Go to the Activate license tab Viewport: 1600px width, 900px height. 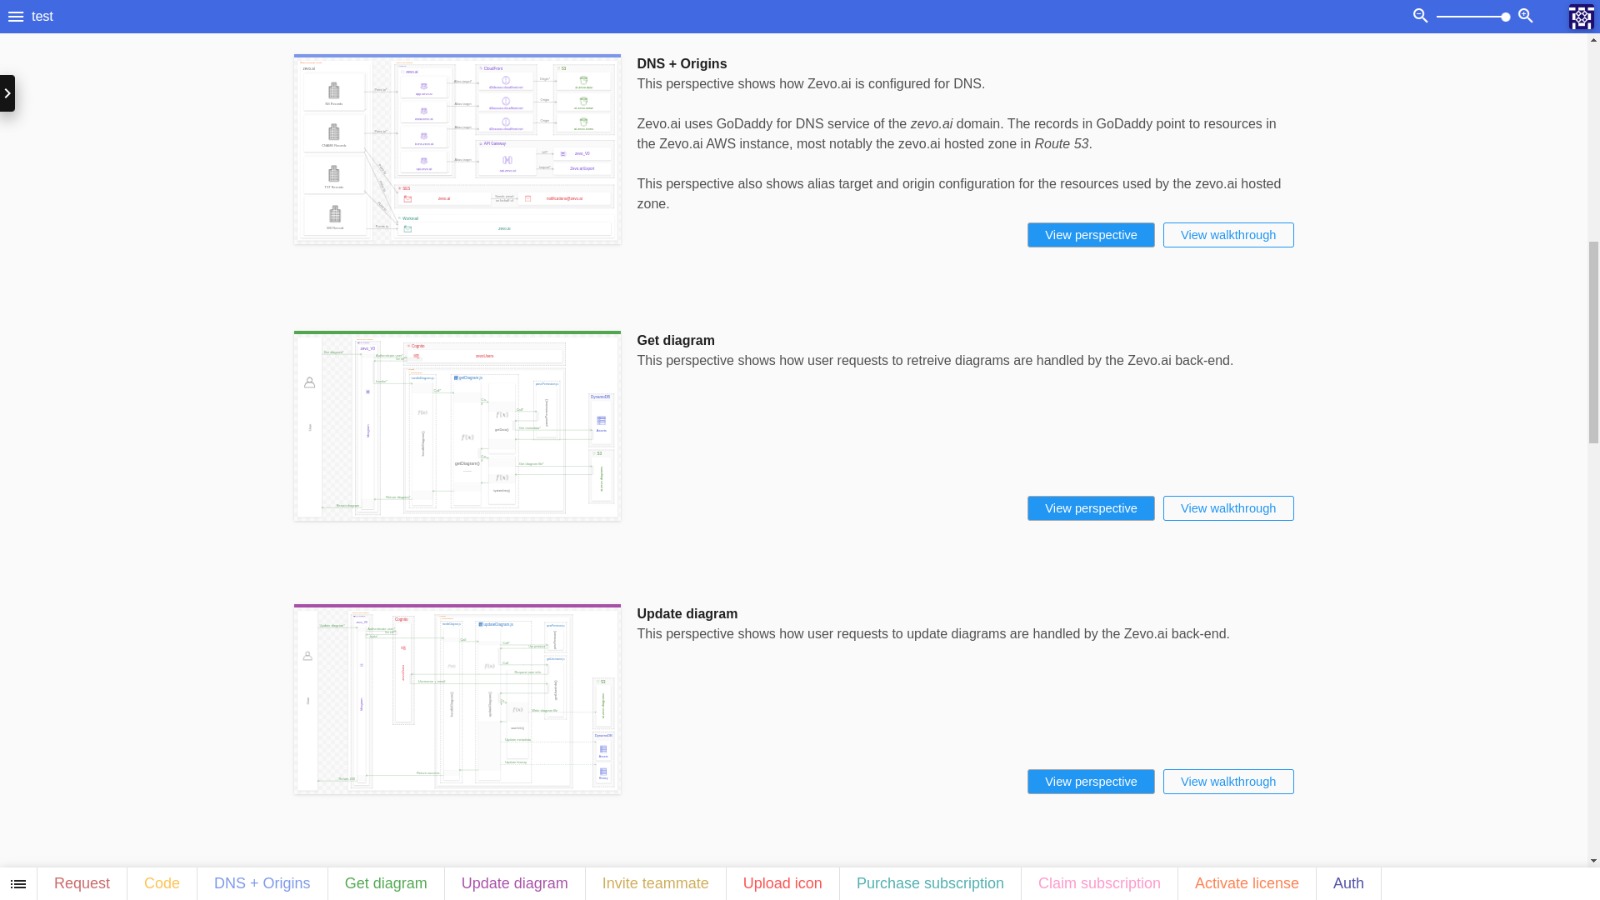[1246, 884]
